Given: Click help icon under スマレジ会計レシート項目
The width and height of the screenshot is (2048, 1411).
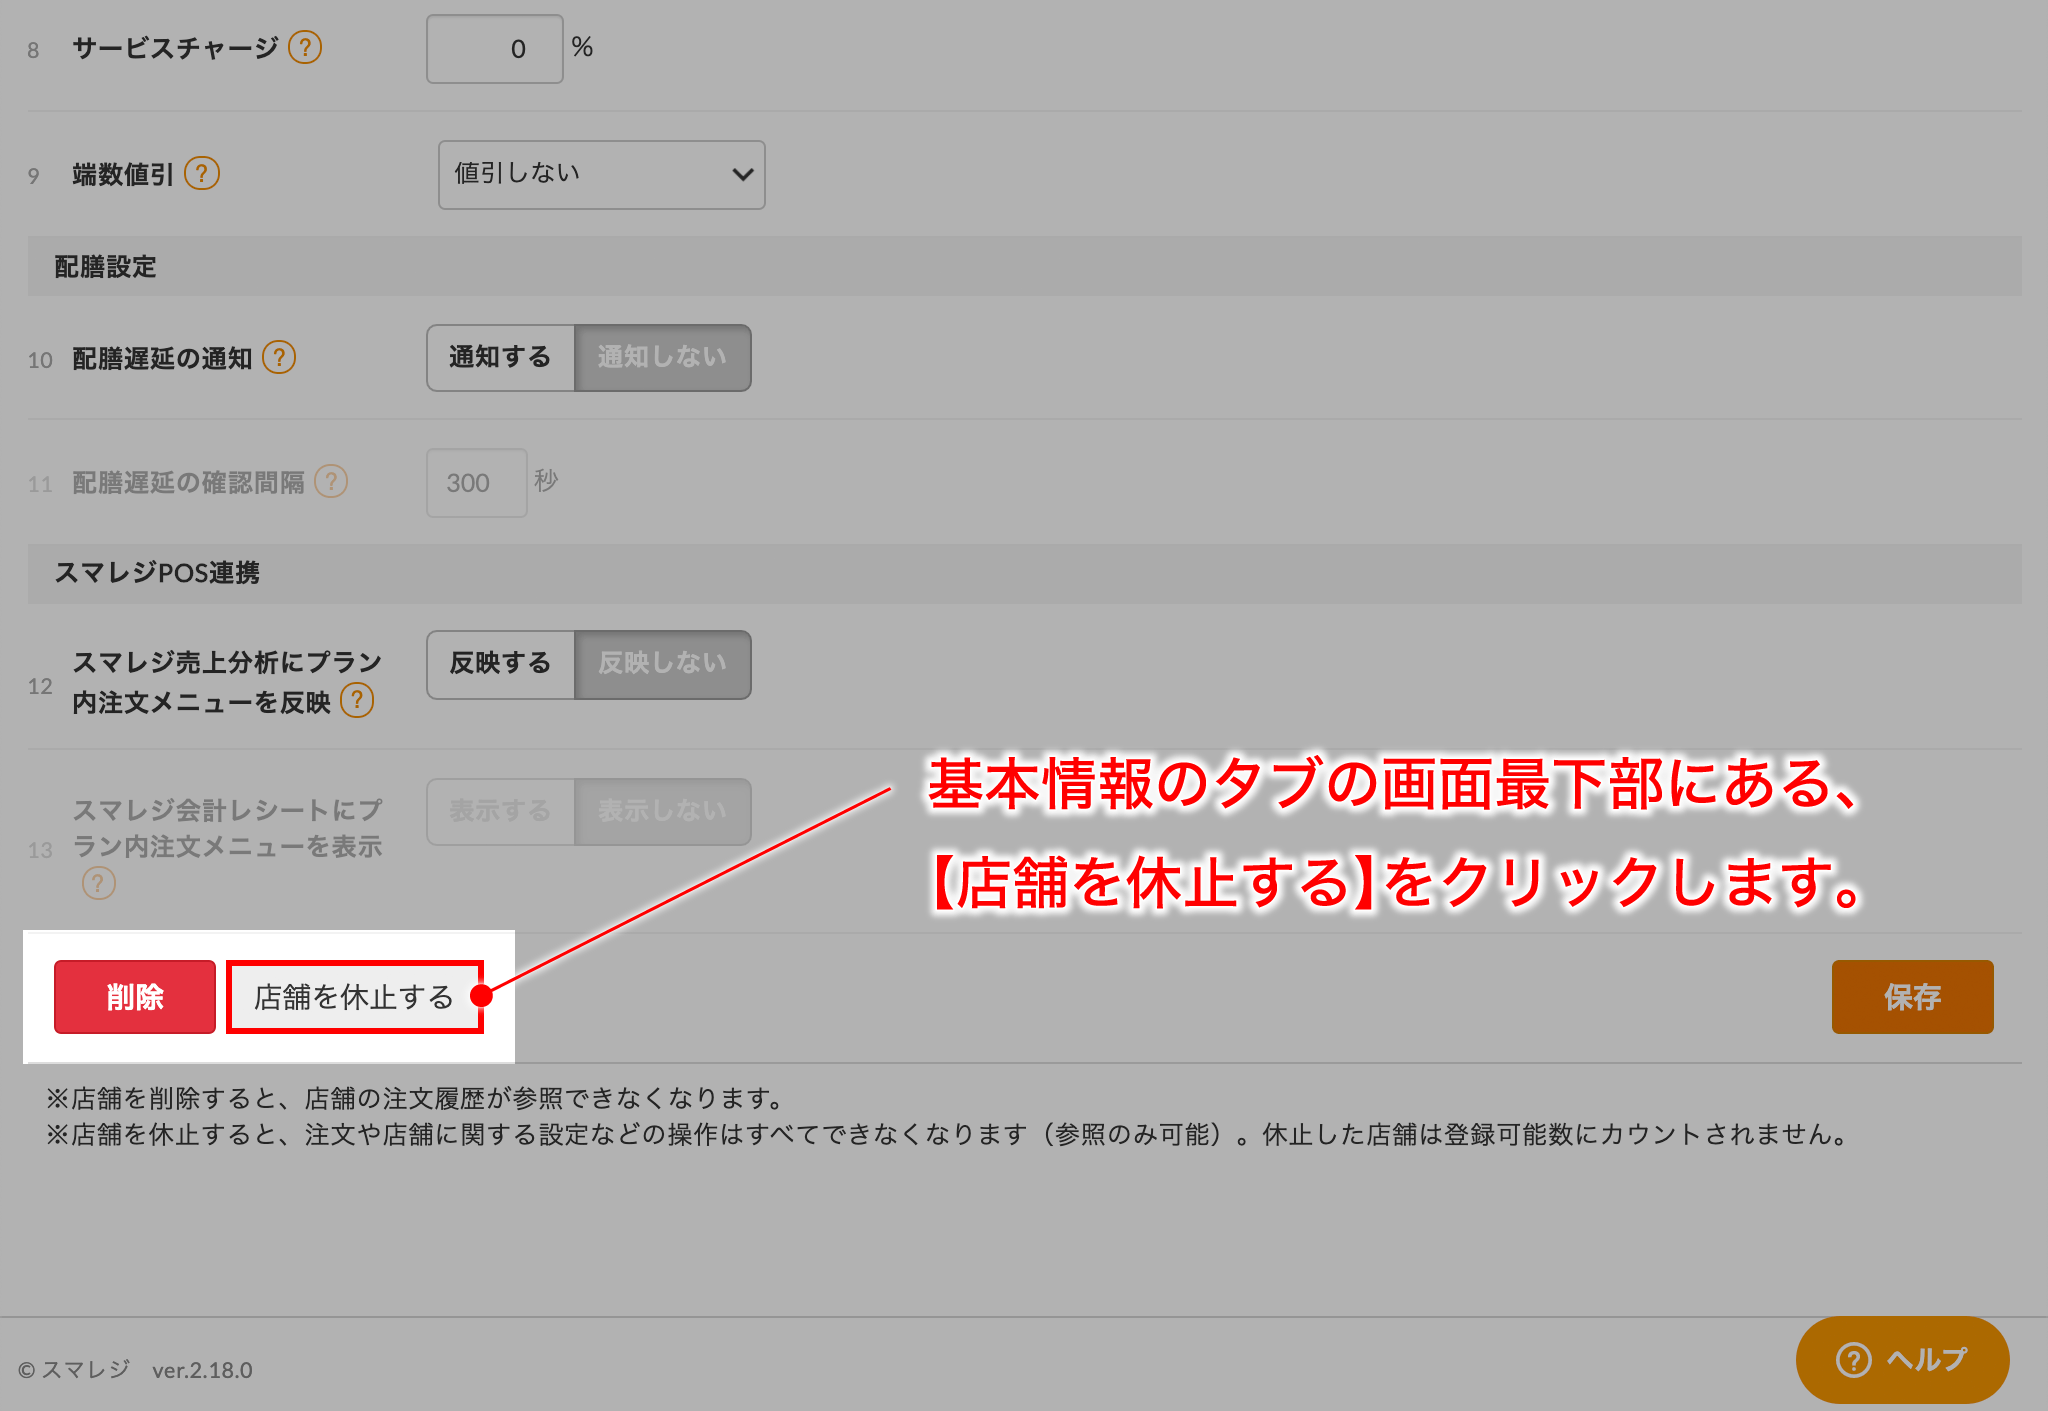Looking at the screenshot, I should tap(99, 883).
